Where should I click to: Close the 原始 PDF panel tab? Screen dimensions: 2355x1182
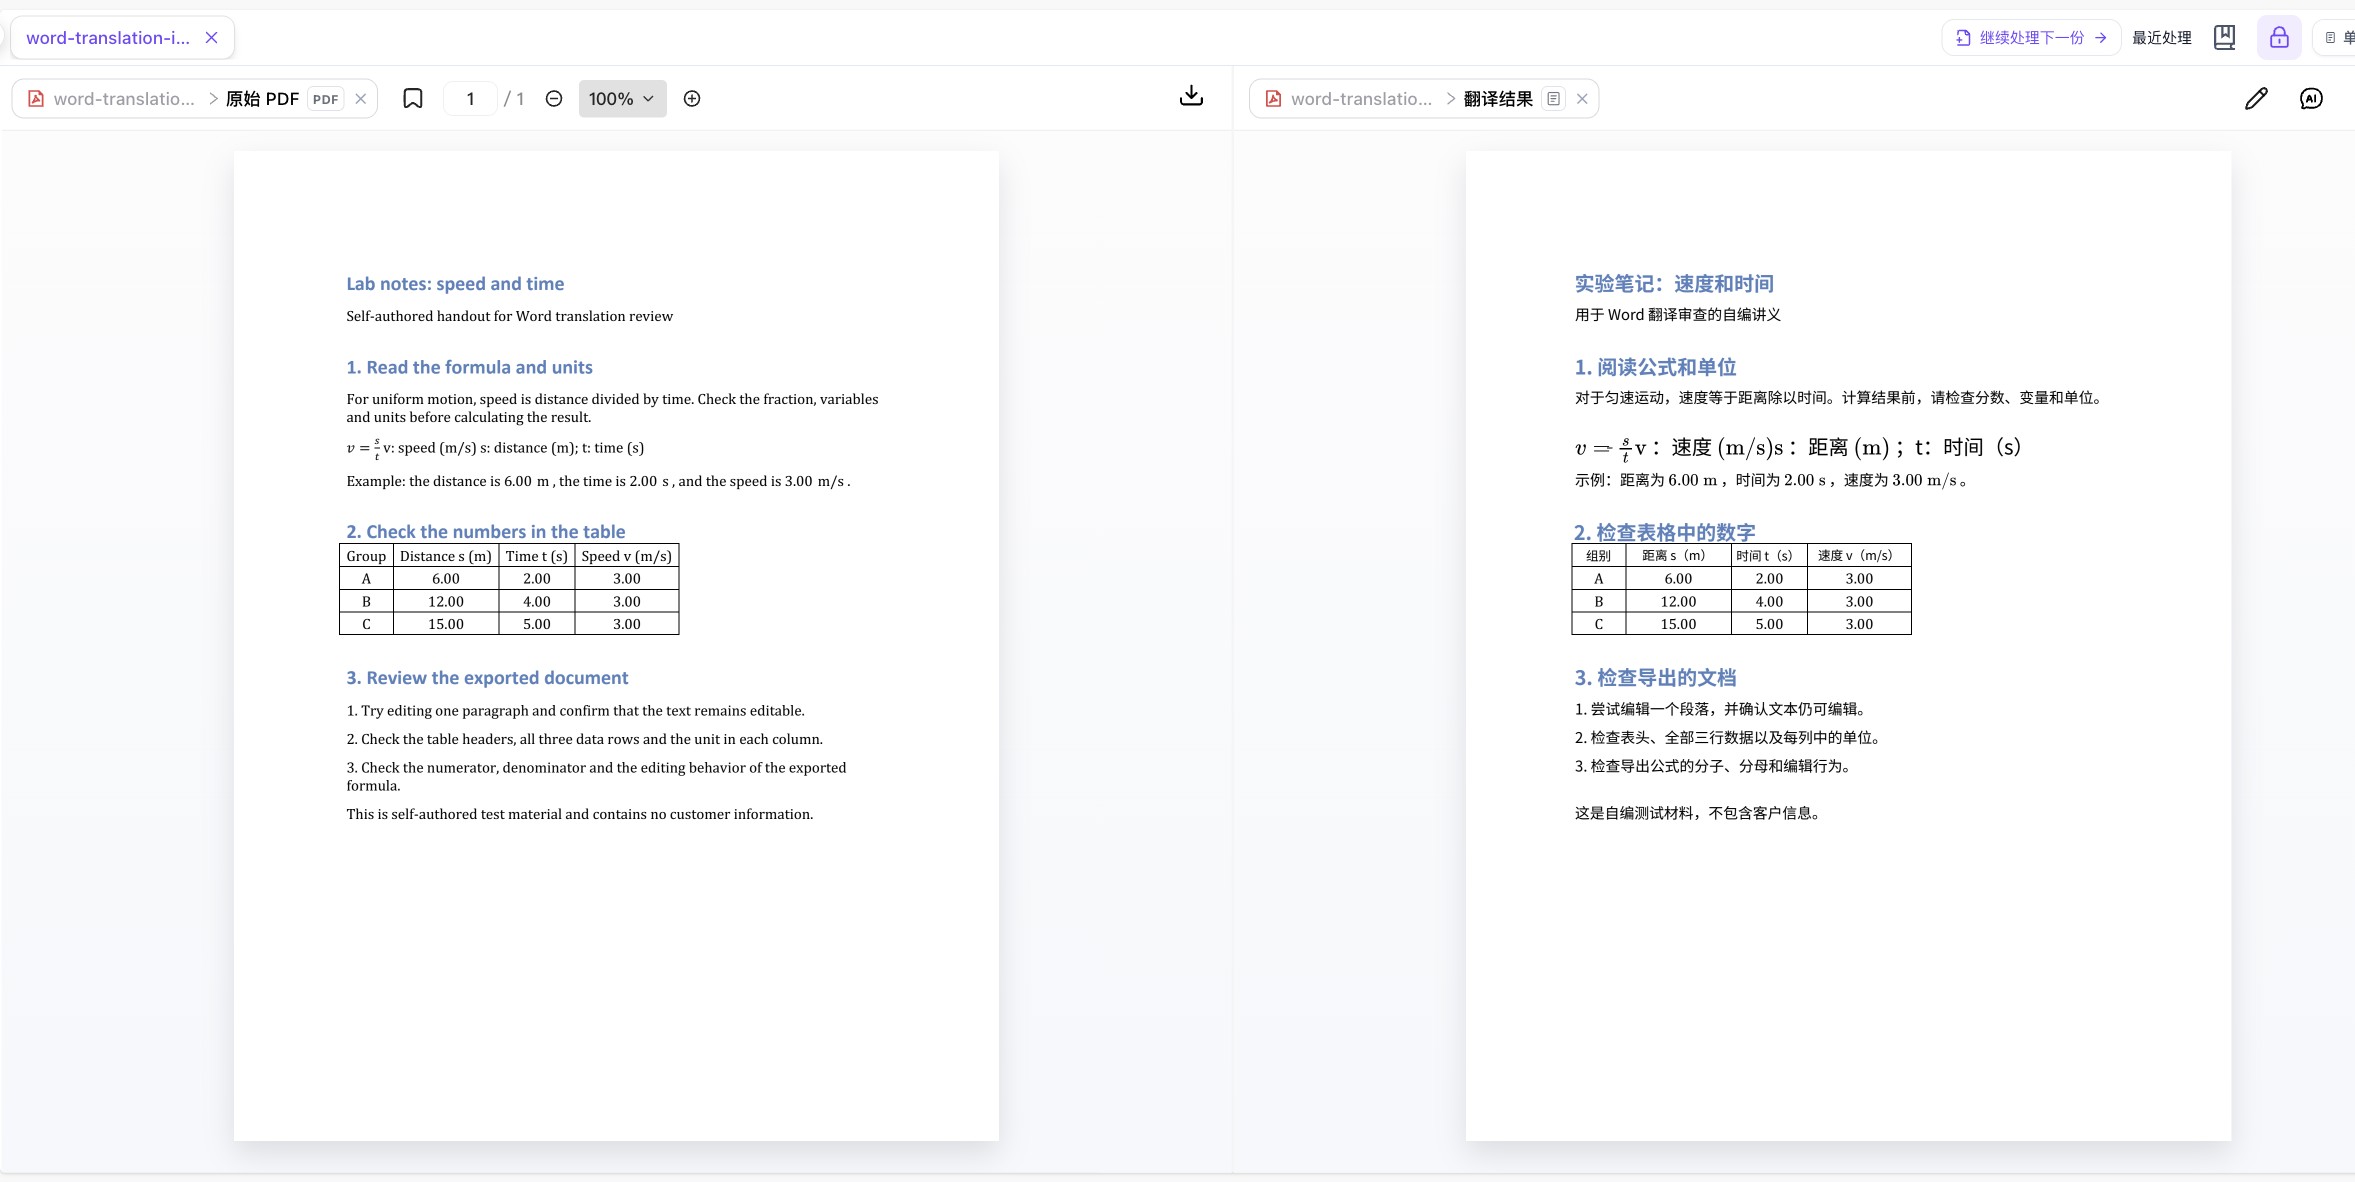click(361, 99)
